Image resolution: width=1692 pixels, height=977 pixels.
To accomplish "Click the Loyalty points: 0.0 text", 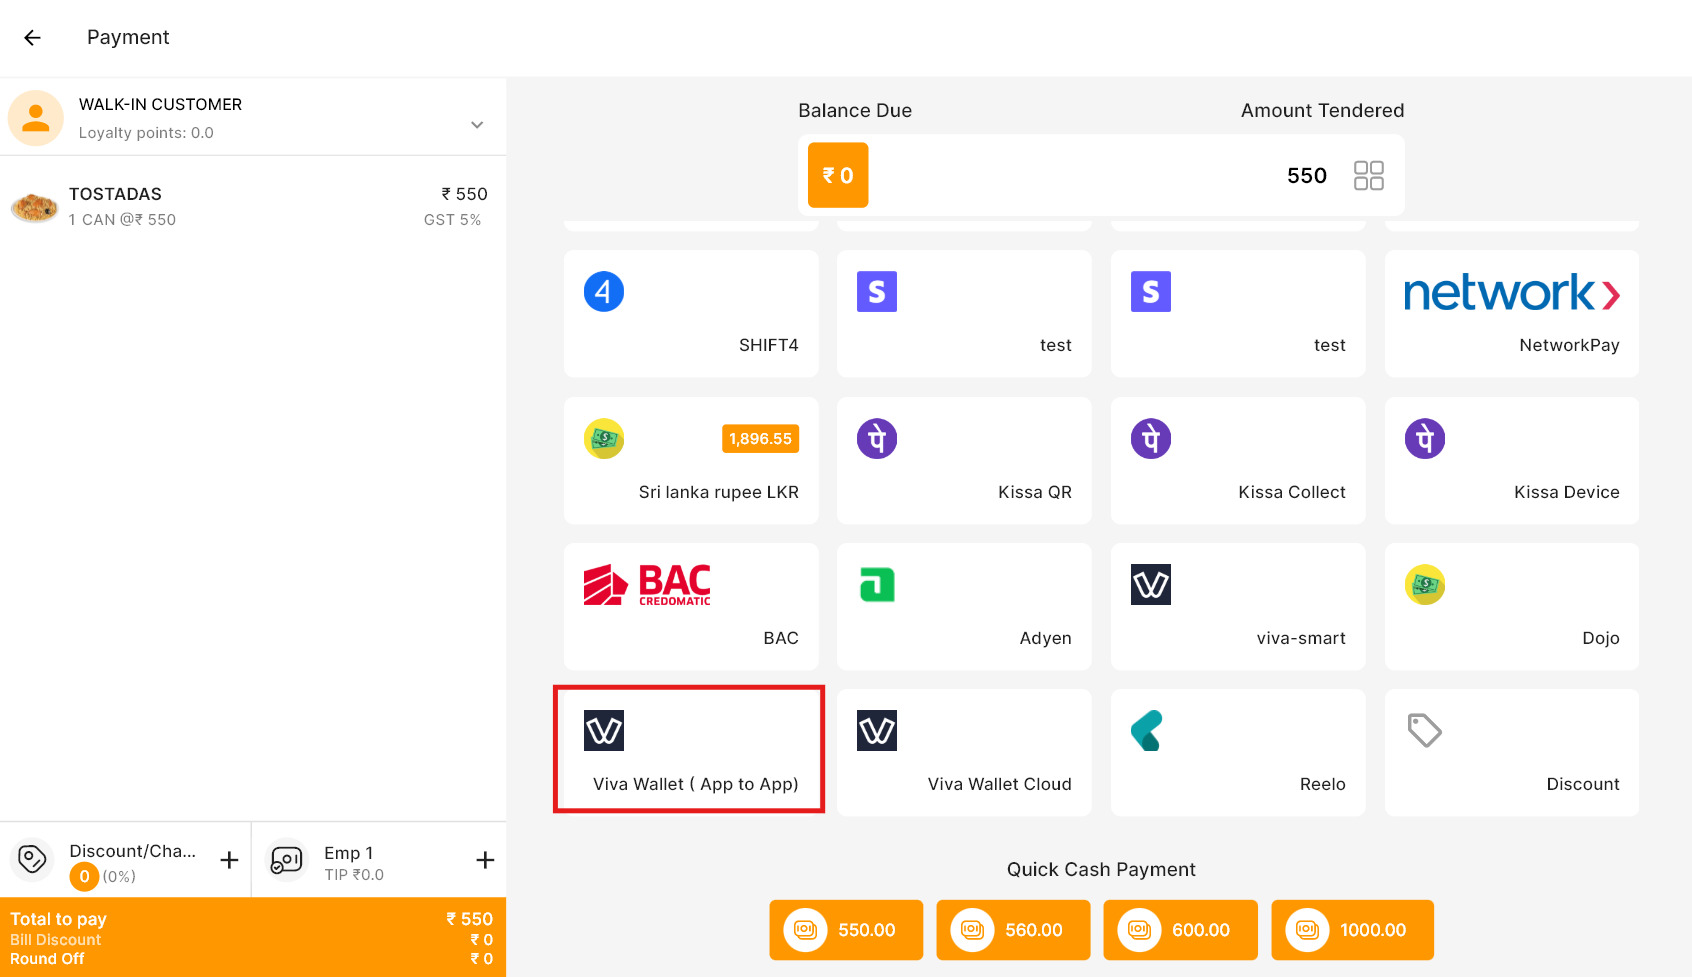I will (x=146, y=133).
